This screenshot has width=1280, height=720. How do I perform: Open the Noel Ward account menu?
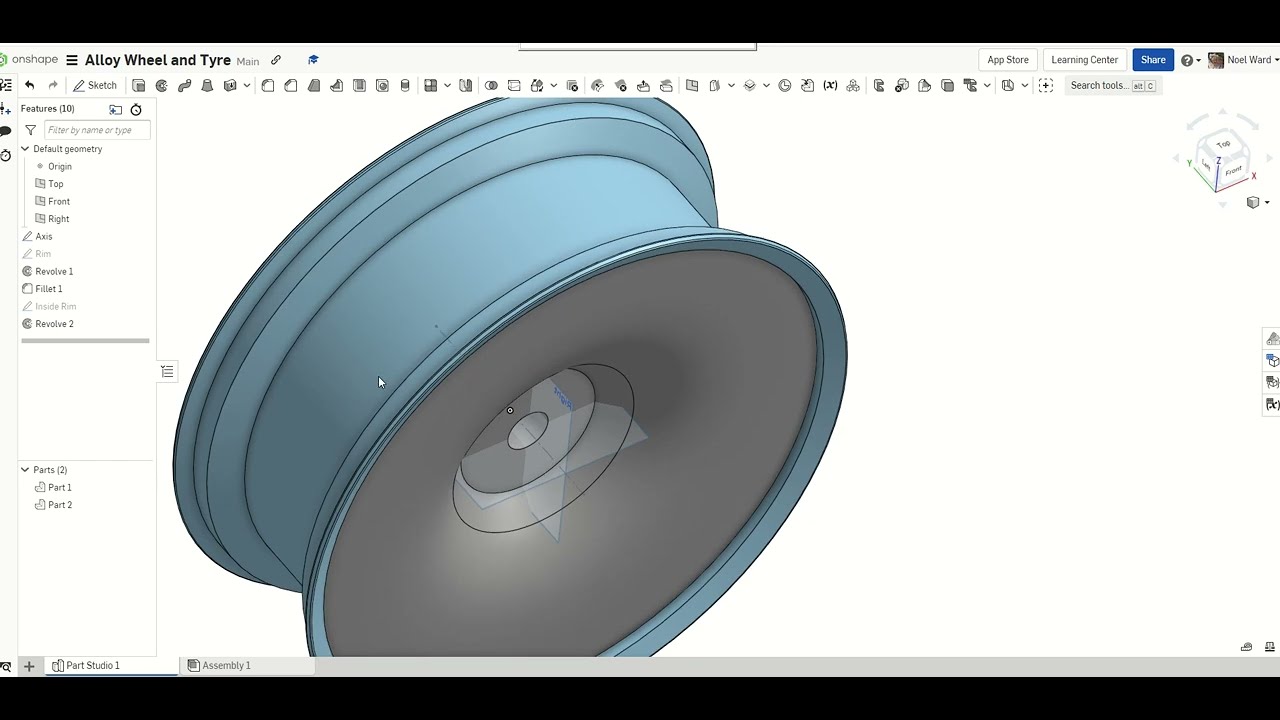tap(1244, 60)
